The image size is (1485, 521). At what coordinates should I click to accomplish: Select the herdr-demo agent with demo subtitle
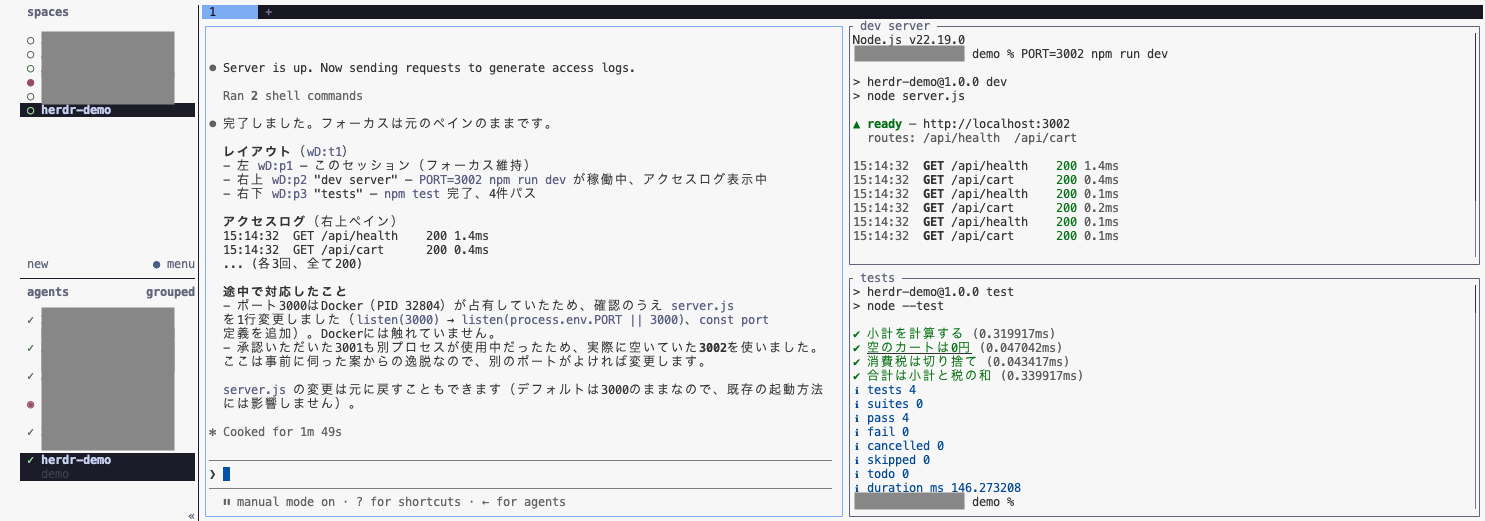coord(107,466)
